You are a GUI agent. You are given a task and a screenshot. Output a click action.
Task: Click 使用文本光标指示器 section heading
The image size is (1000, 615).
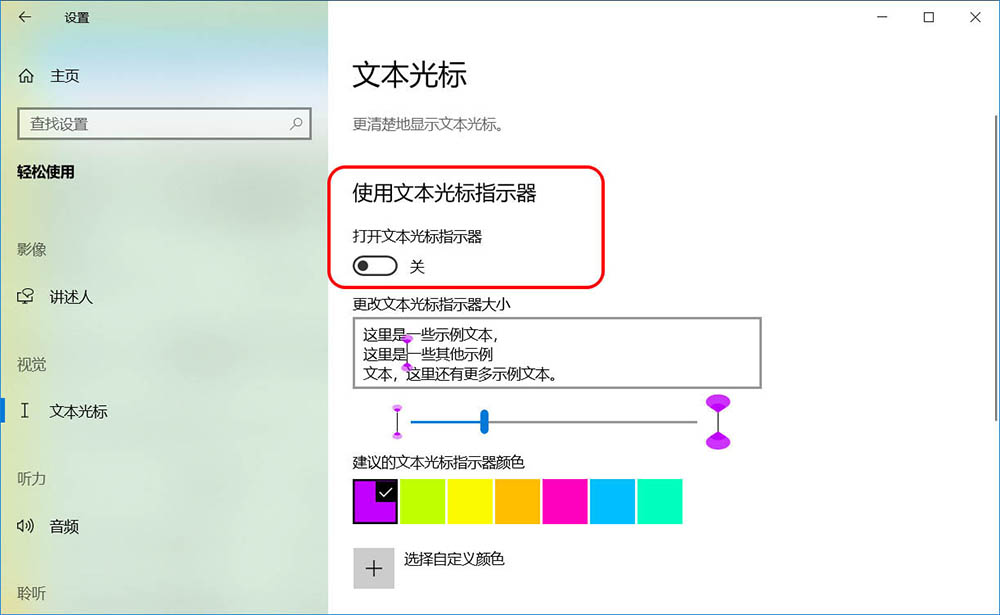tap(445, 193)
